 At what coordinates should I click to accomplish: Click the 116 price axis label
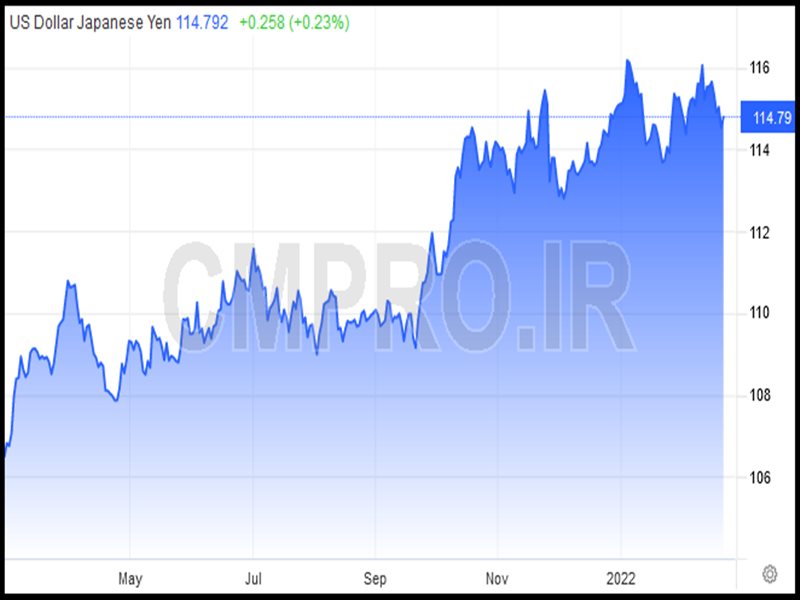[759, 67]
